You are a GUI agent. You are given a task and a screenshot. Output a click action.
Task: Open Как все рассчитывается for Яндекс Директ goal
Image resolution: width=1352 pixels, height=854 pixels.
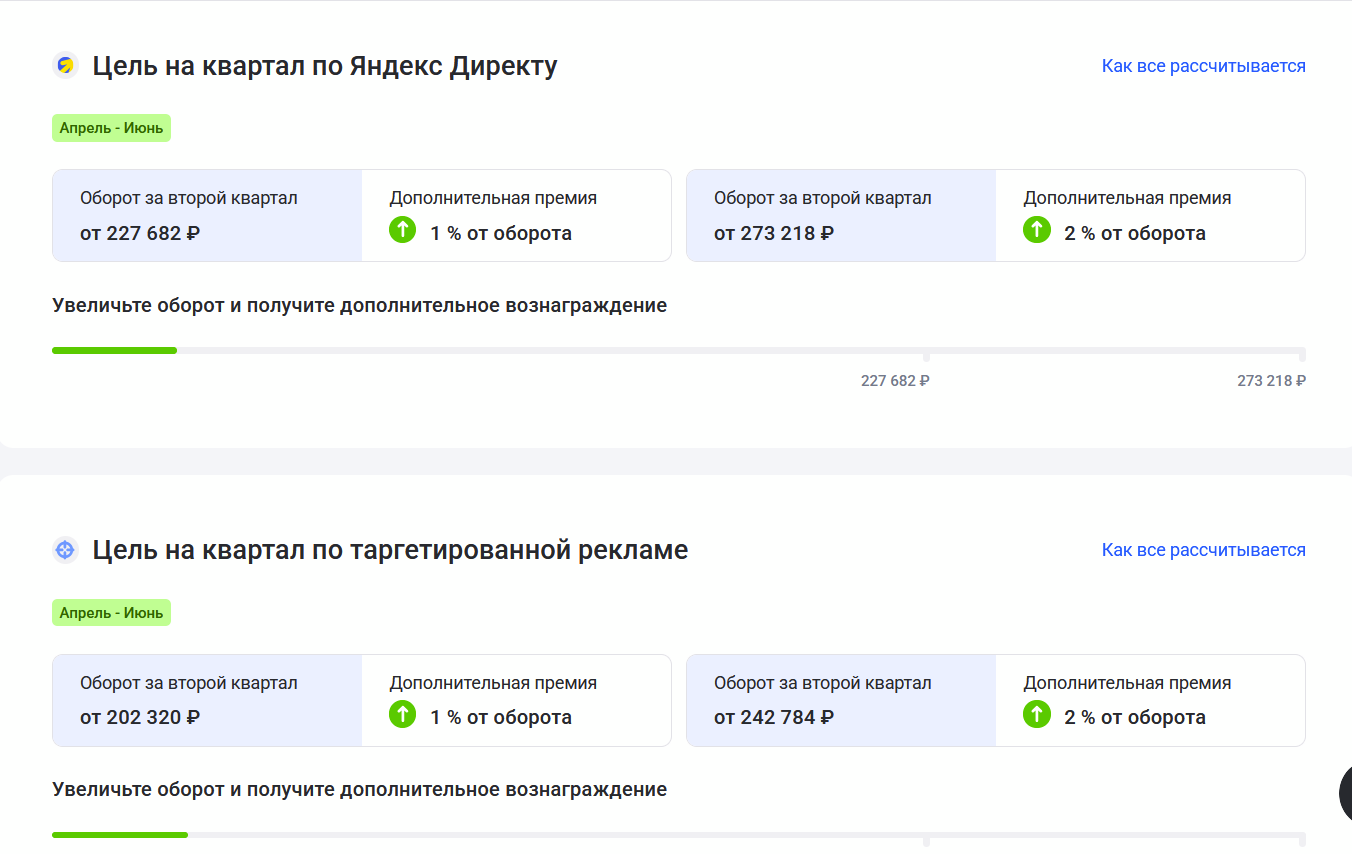coord(1203,65)
